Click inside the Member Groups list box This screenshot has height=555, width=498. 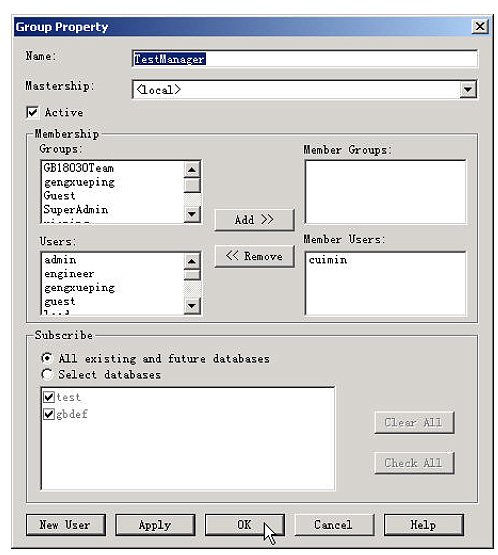coord(385,192)
